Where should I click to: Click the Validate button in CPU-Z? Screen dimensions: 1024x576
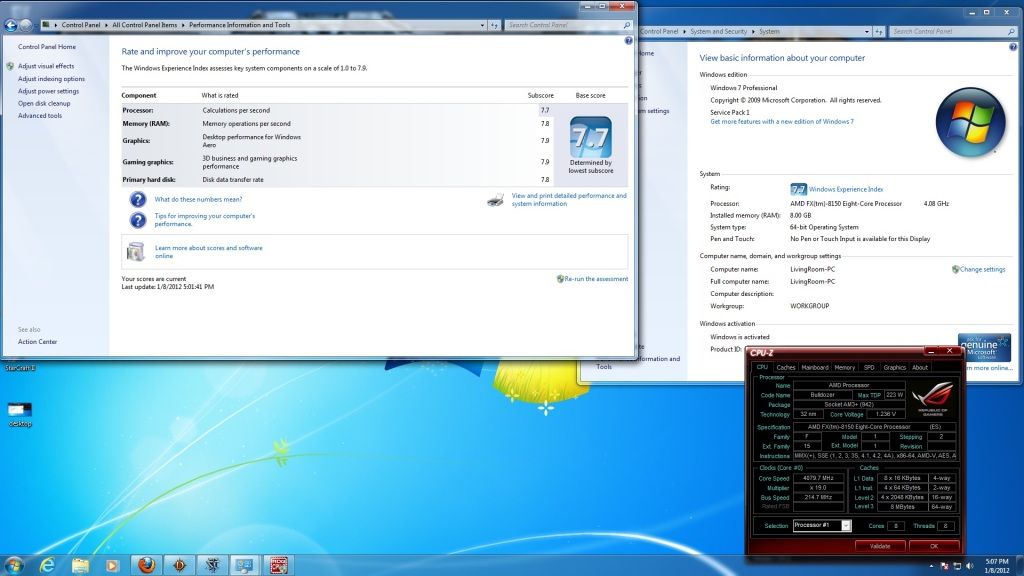pos(880,546)
